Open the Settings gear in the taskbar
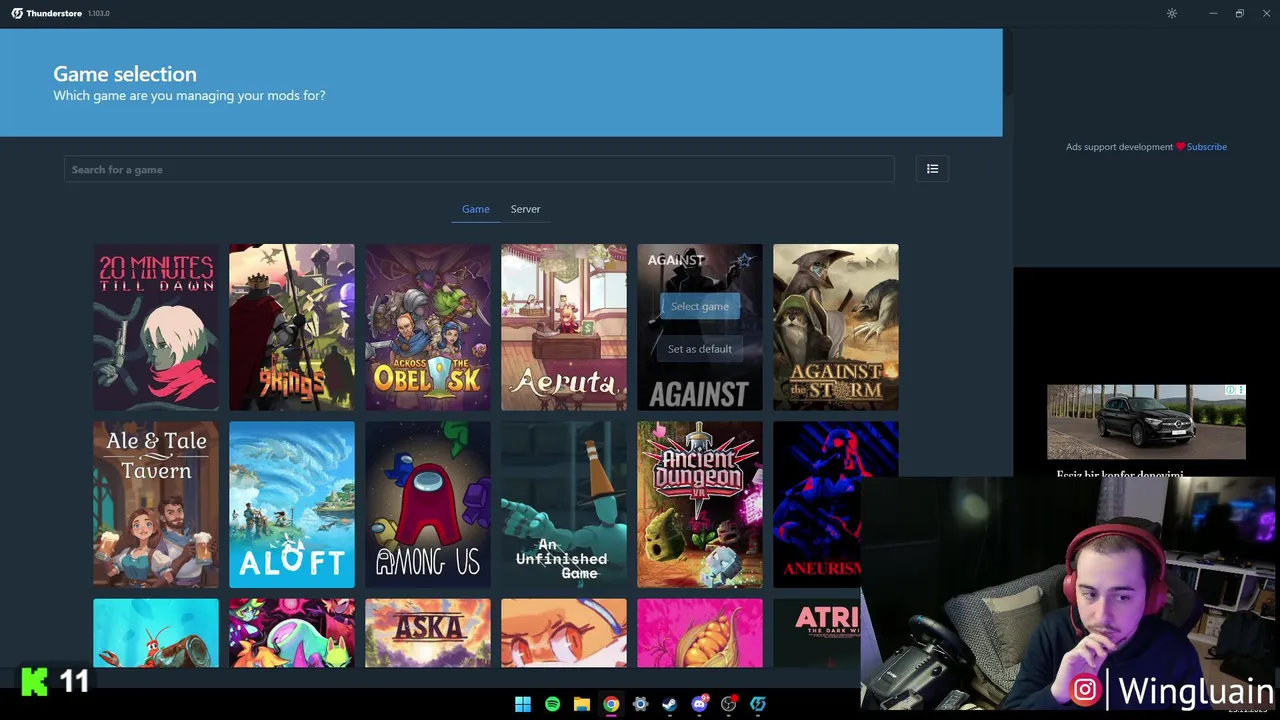This screenshot has height=720, width=1280. click(x=640, y=704)
